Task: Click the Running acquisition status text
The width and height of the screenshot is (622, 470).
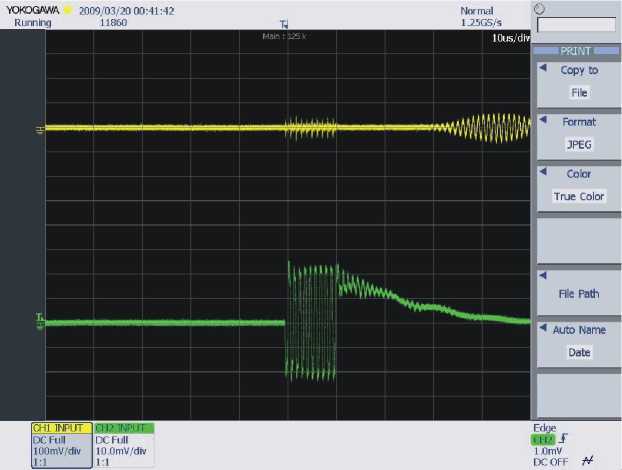Action: tap(32, 21)
